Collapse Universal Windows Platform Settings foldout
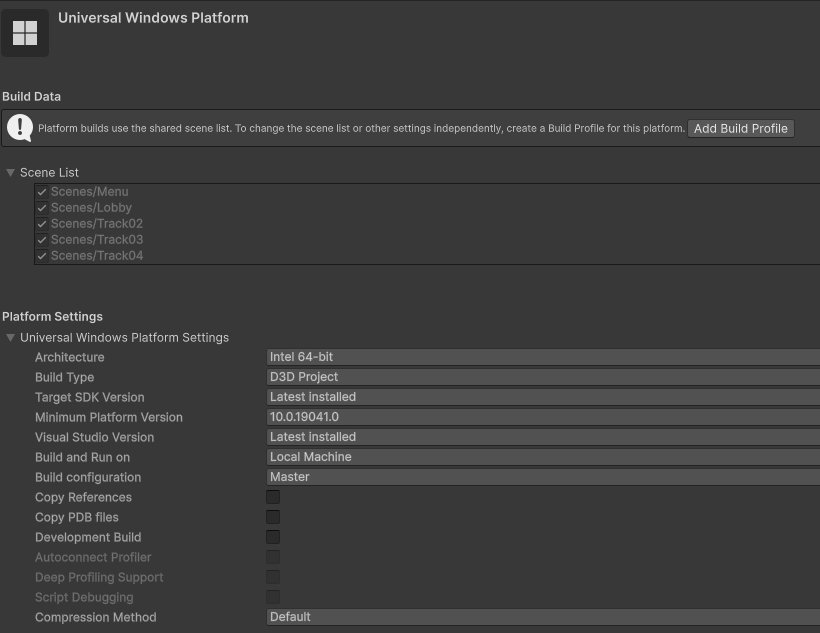The width and height of the screenshot is (820, 633). click(x=10, y=338)
